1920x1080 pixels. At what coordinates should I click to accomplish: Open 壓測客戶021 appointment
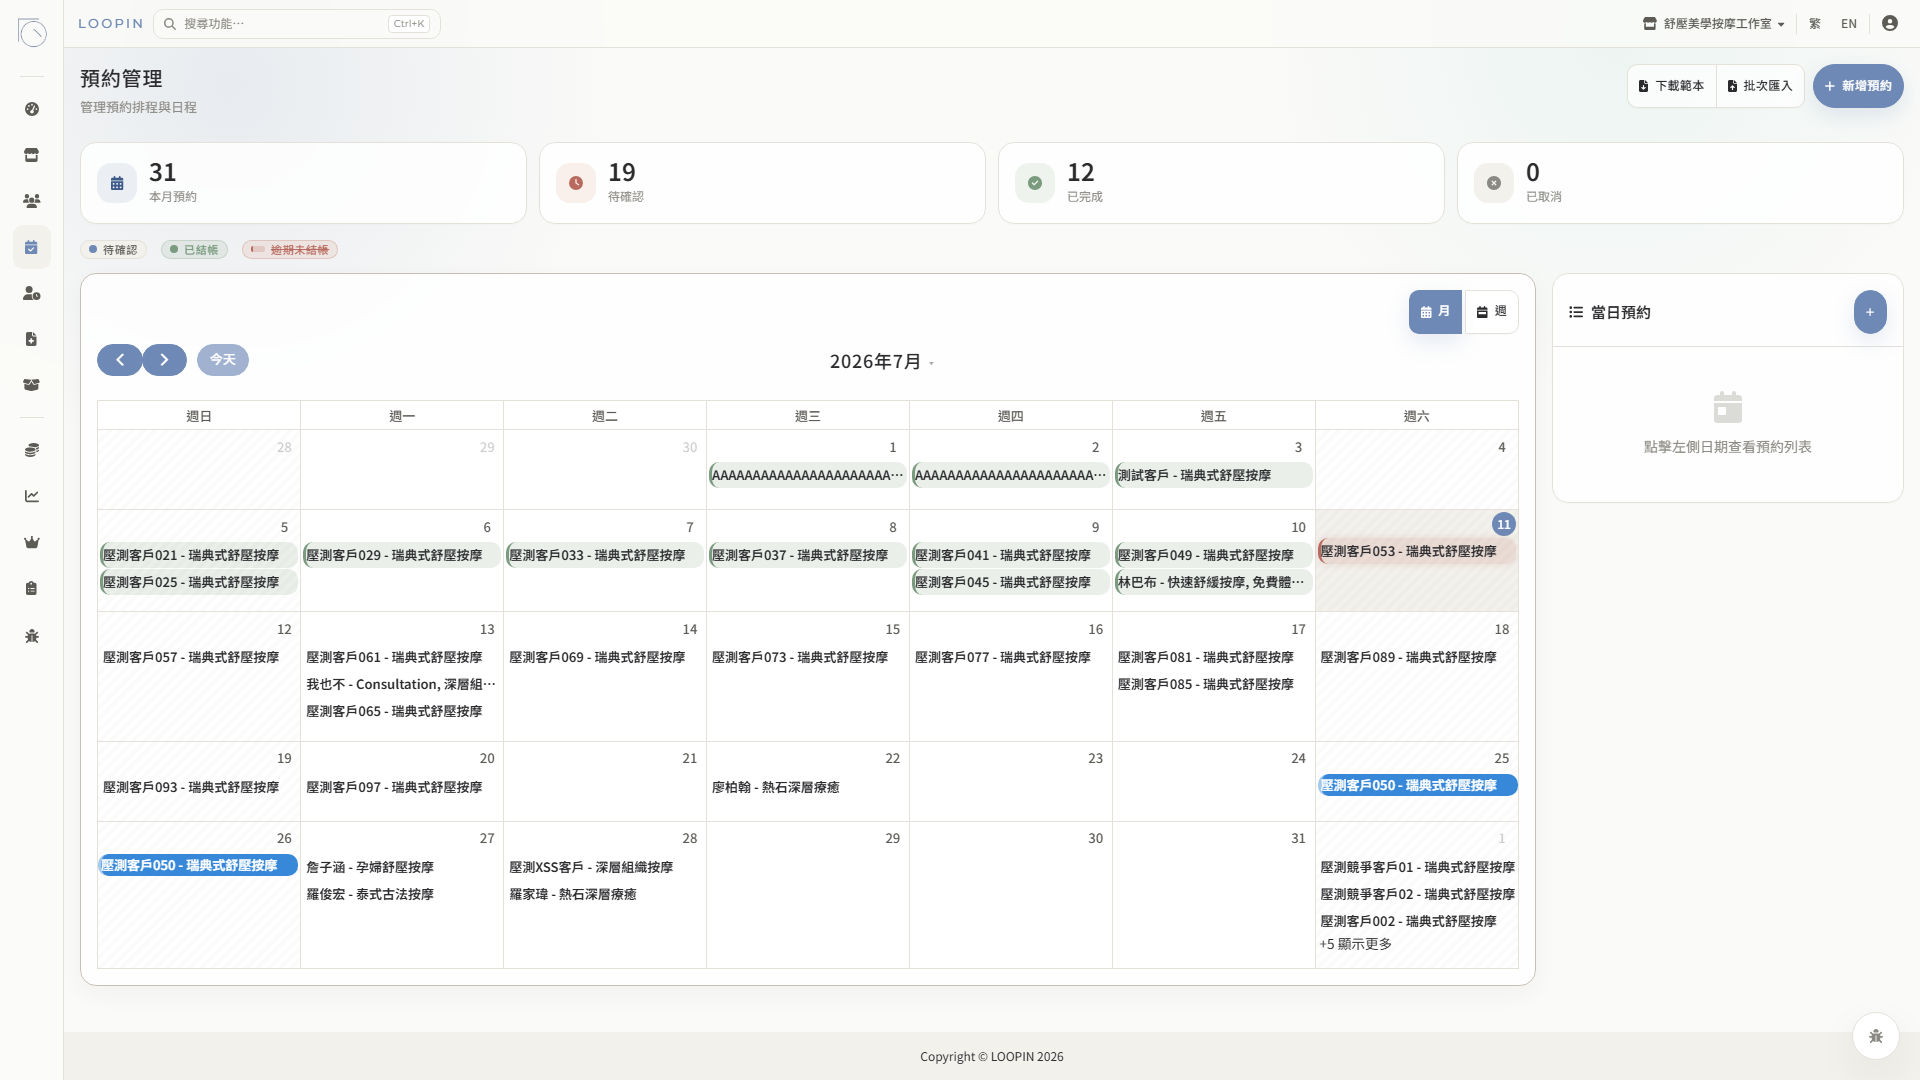(x=198, y=555)
